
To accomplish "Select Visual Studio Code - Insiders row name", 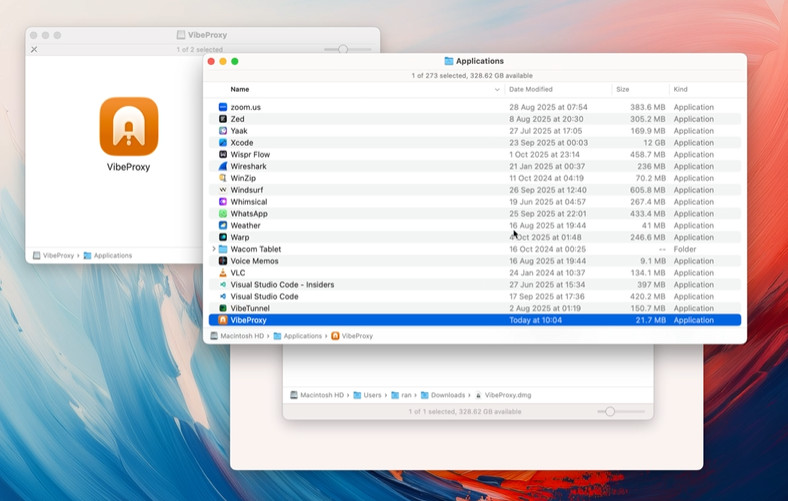I will point(282,284).
